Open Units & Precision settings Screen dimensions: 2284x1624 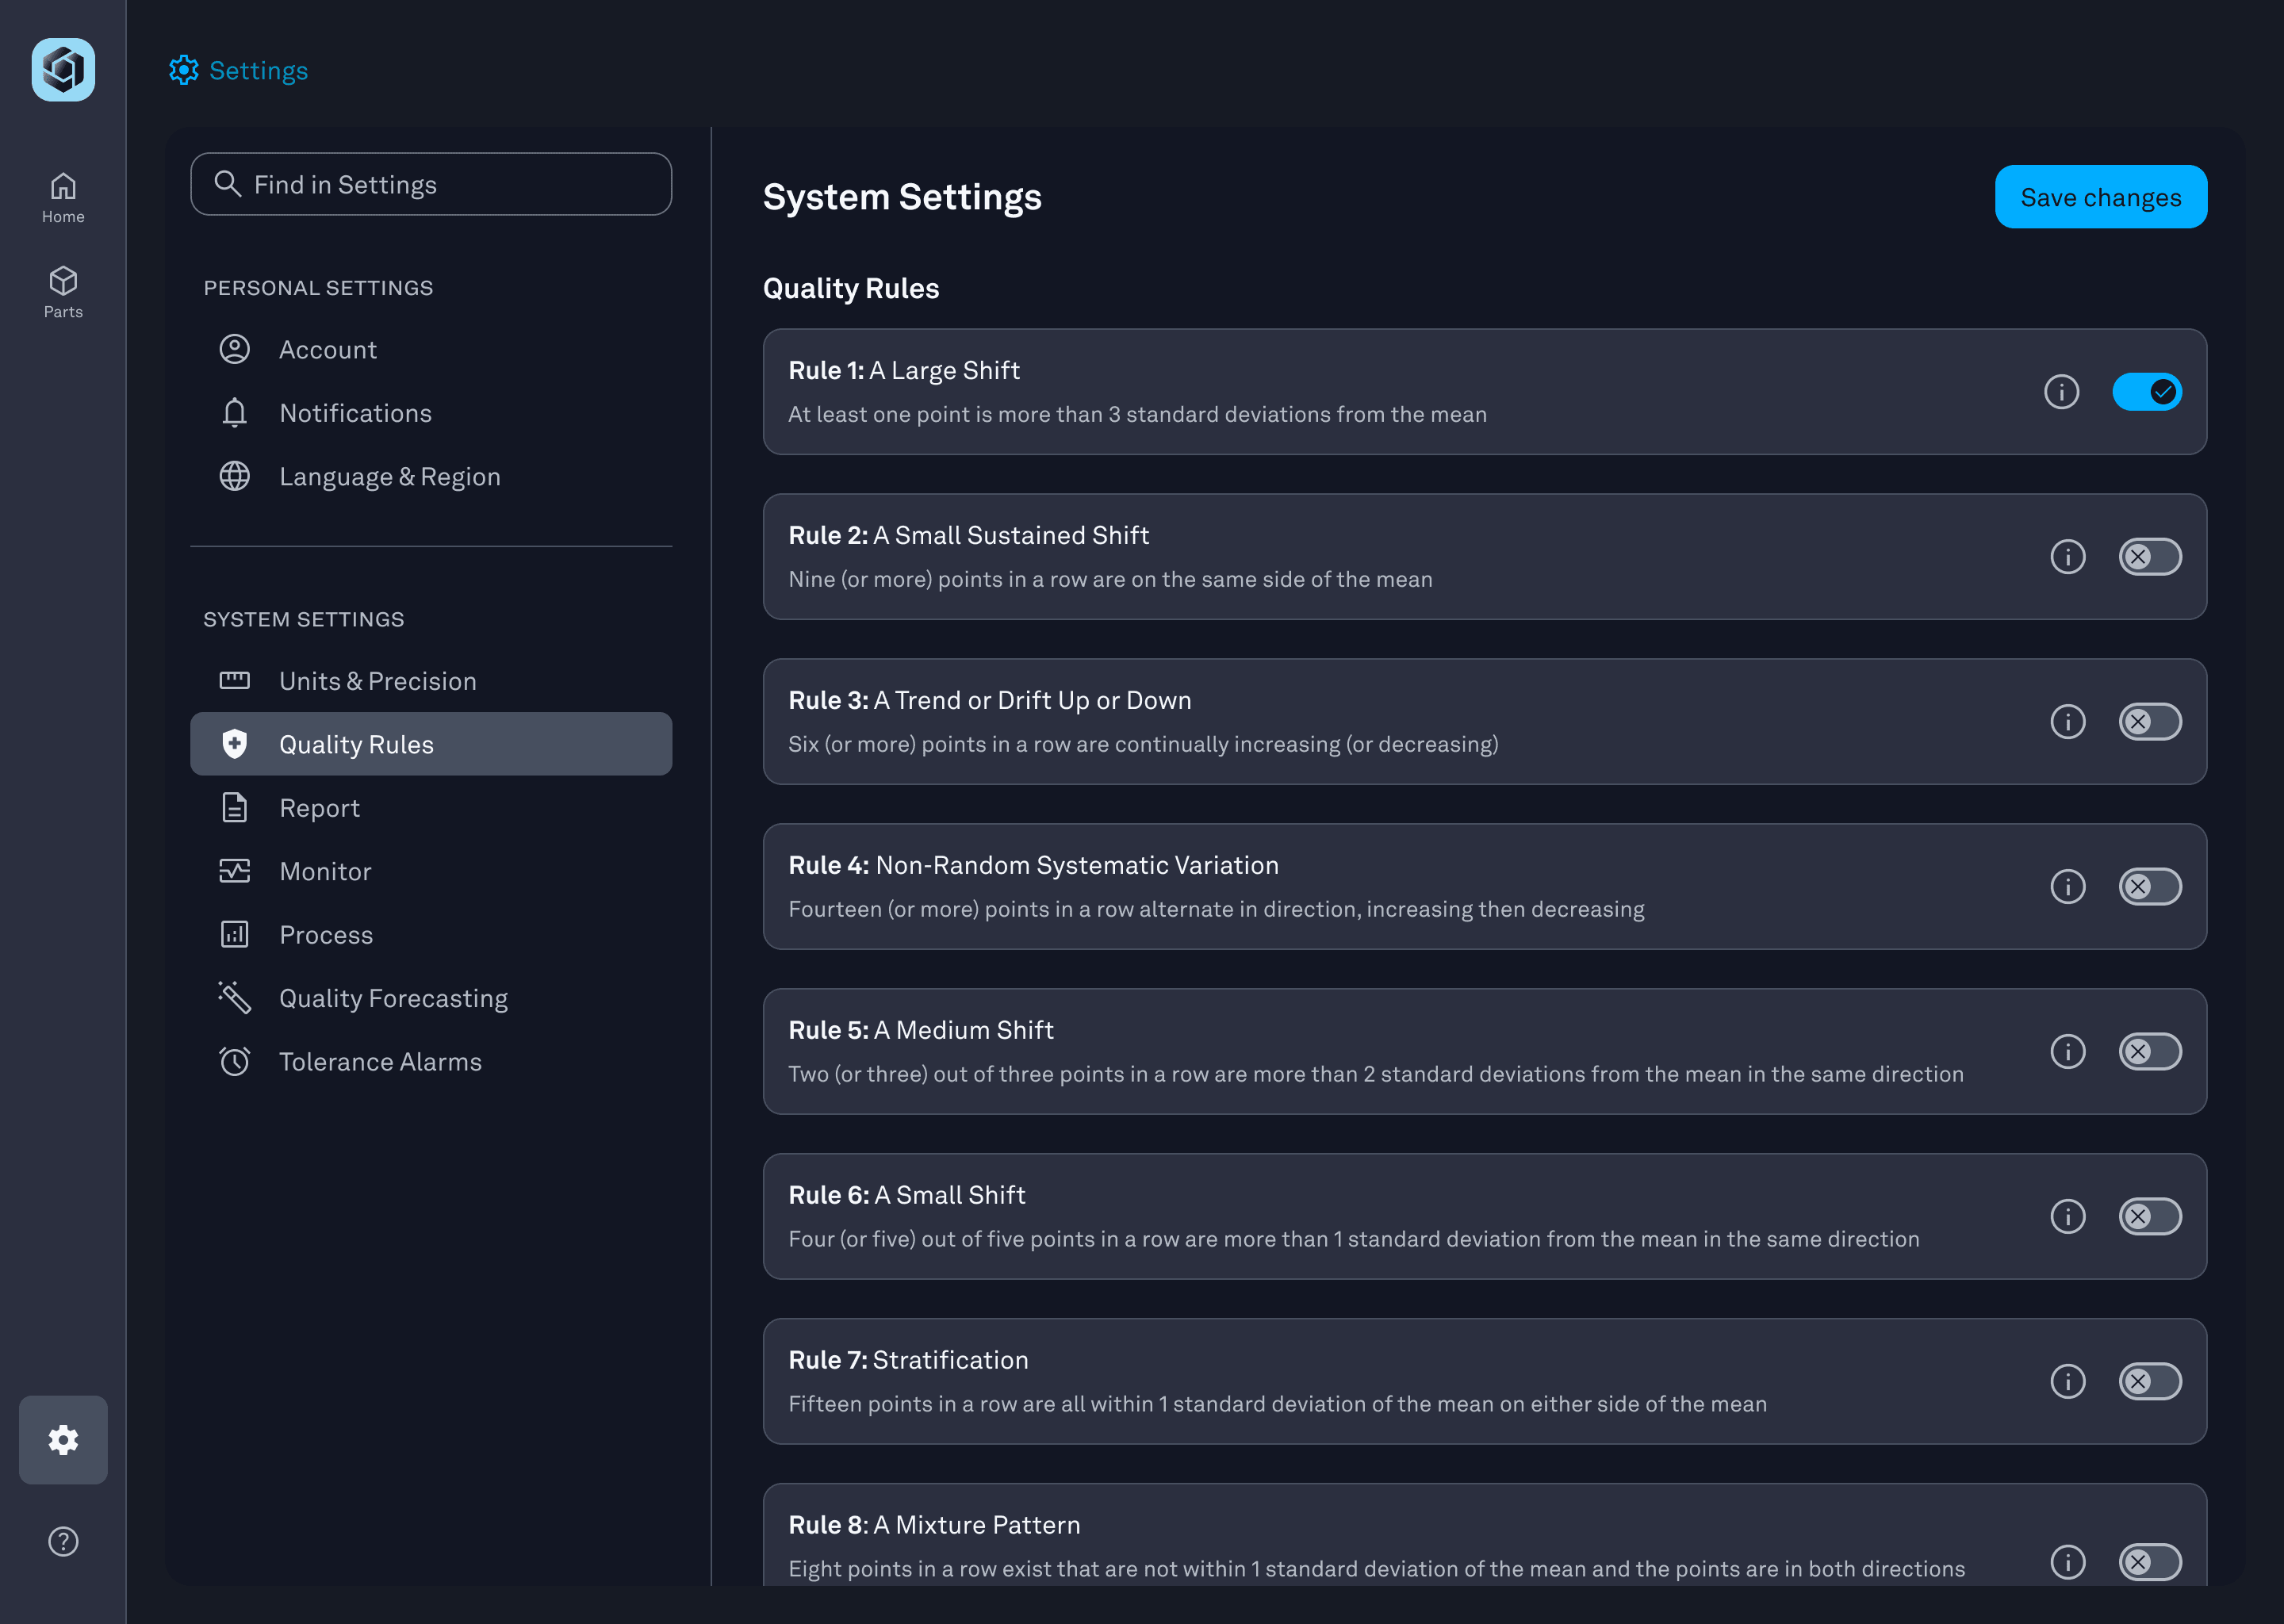[x=377, y=681]
